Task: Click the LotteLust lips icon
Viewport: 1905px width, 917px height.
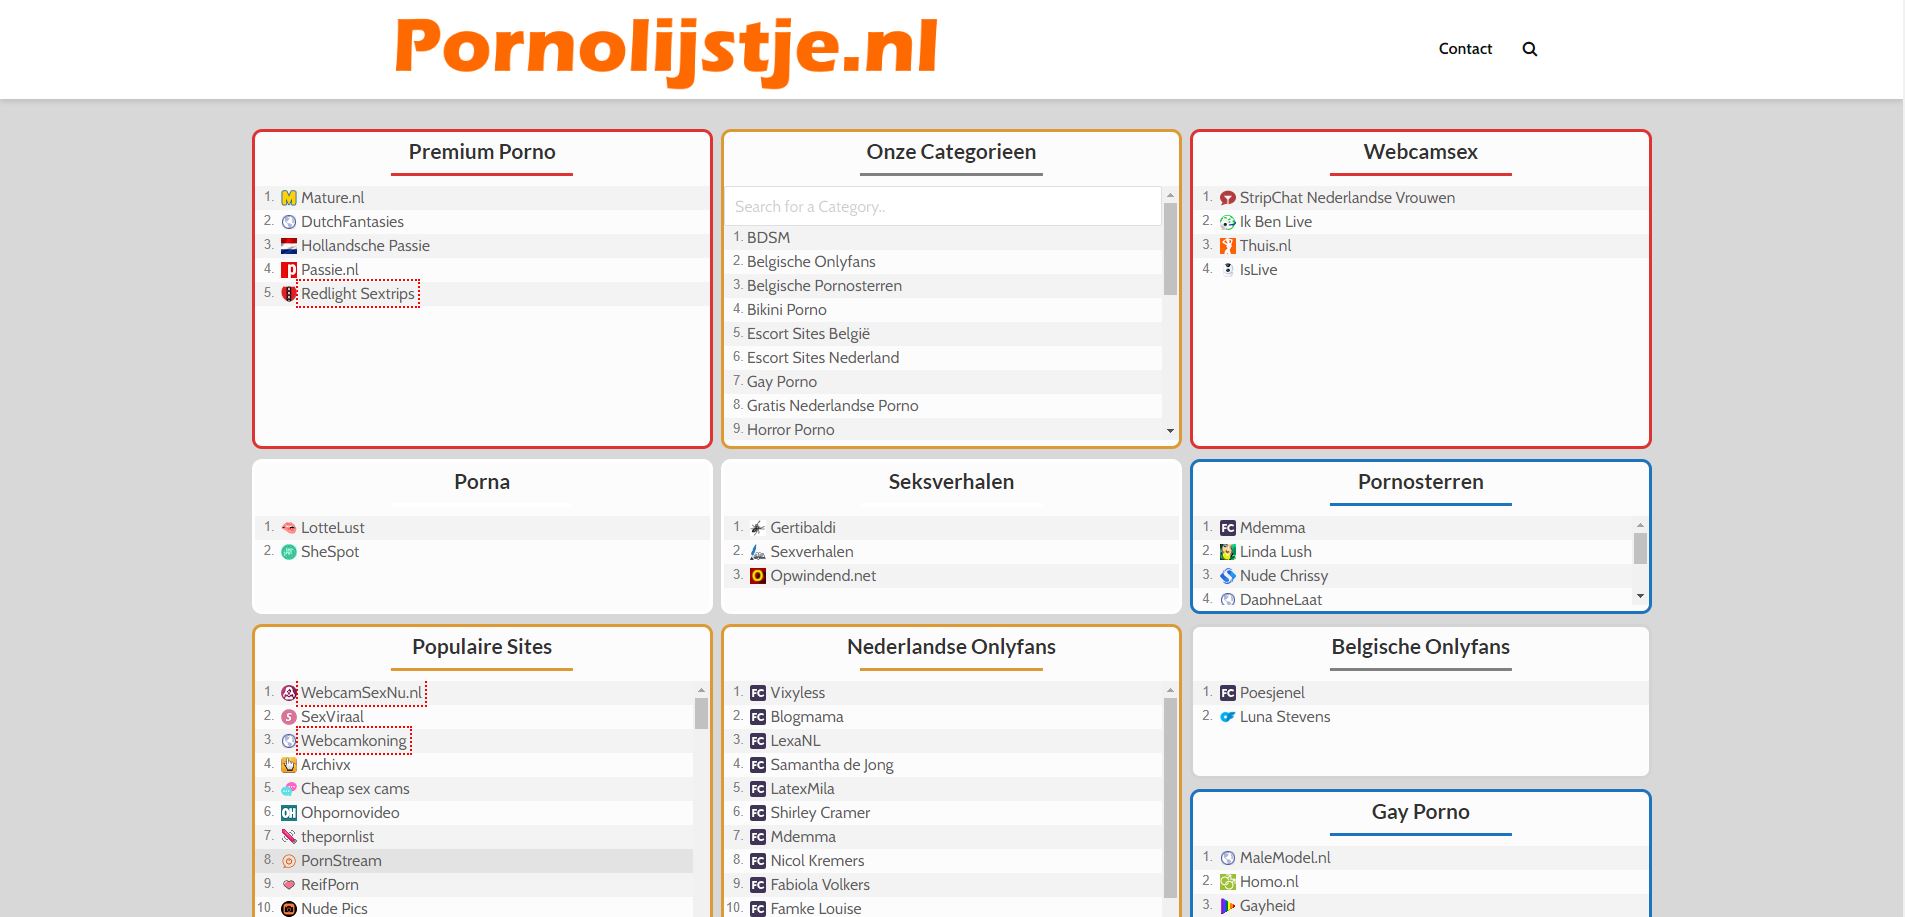Action: point(289,528)
